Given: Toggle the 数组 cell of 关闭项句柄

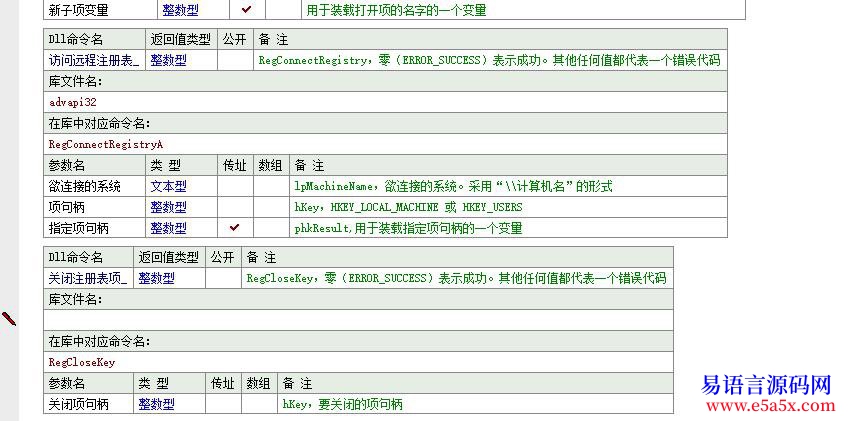Looking at the screenshot, I should [x=259, y=404].
